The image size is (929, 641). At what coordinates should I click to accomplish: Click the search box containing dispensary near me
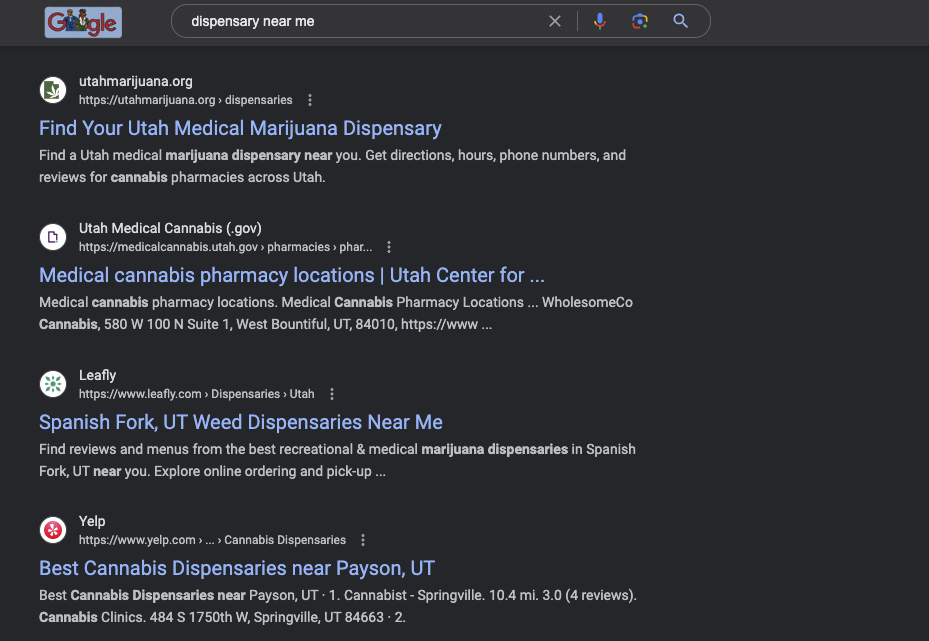361,21
